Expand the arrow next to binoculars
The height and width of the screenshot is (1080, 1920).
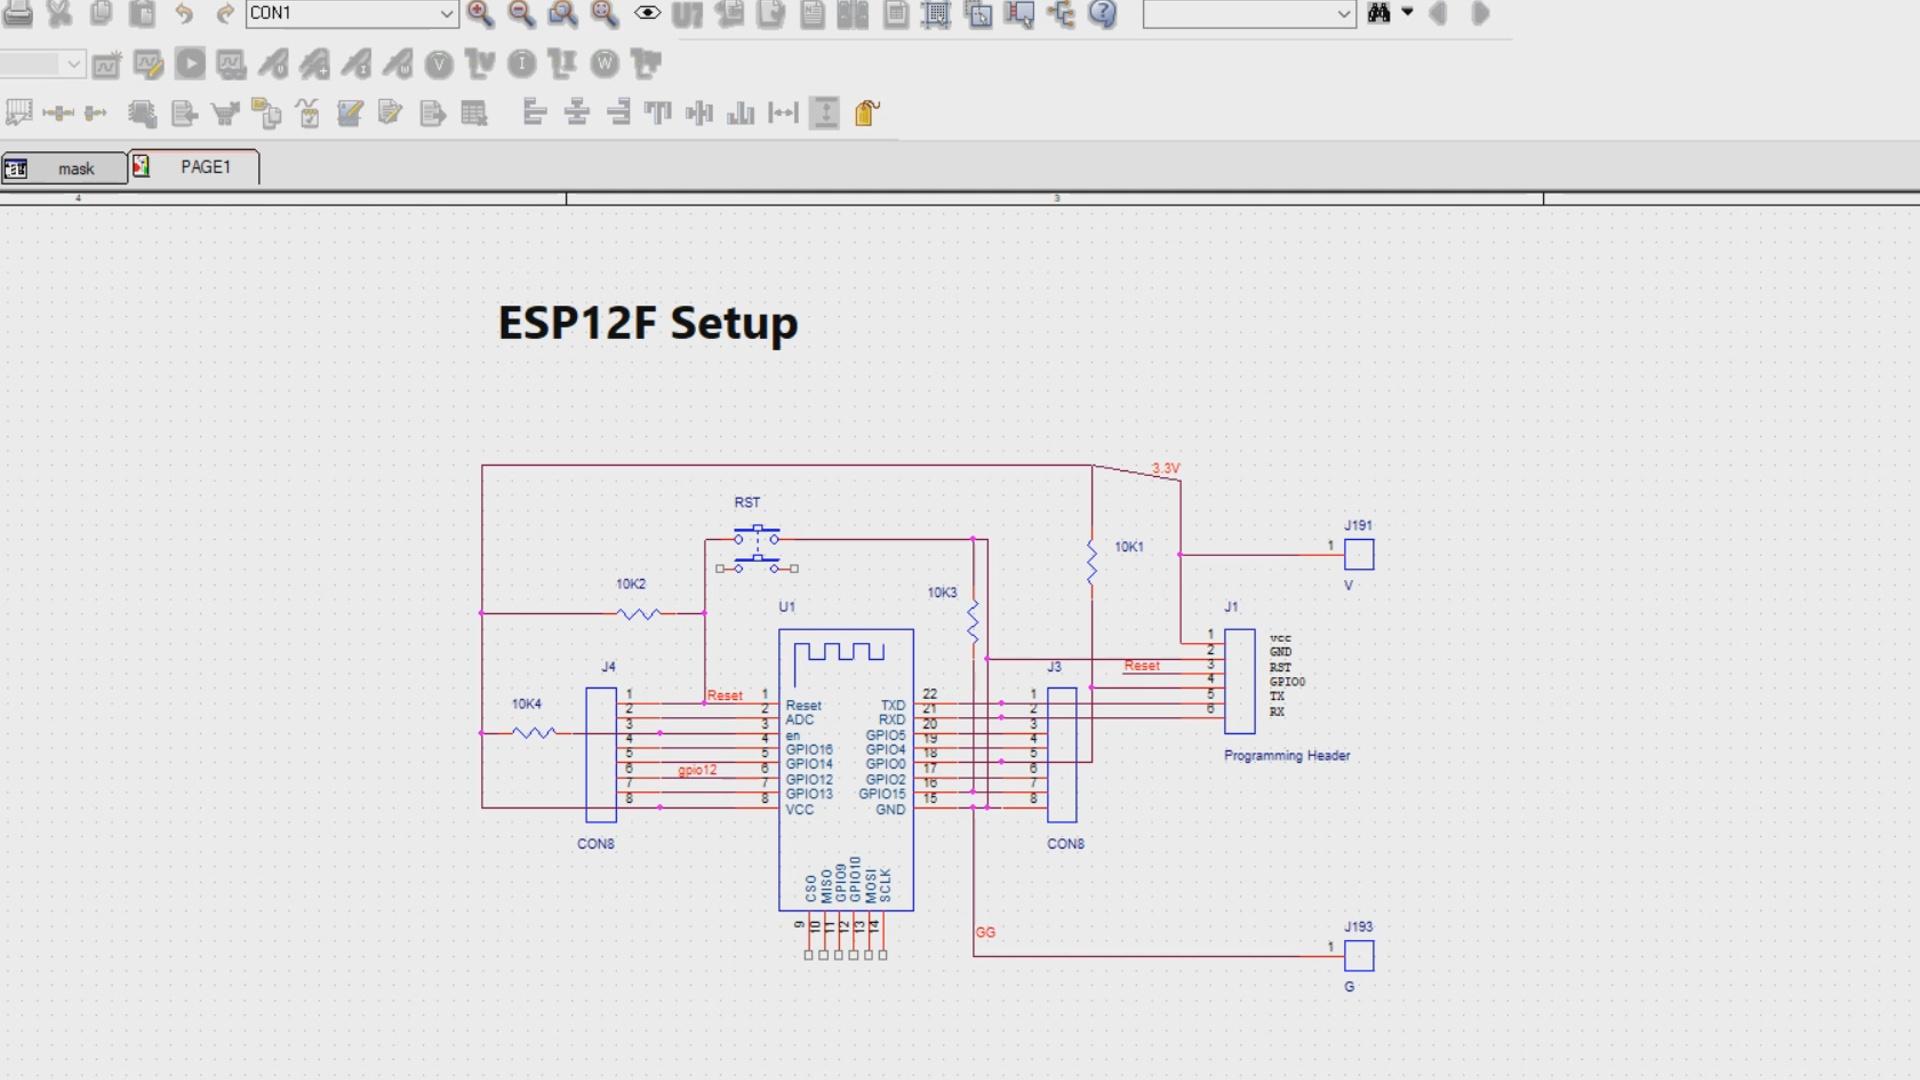pyautogui.click(x=1407, y=13)
